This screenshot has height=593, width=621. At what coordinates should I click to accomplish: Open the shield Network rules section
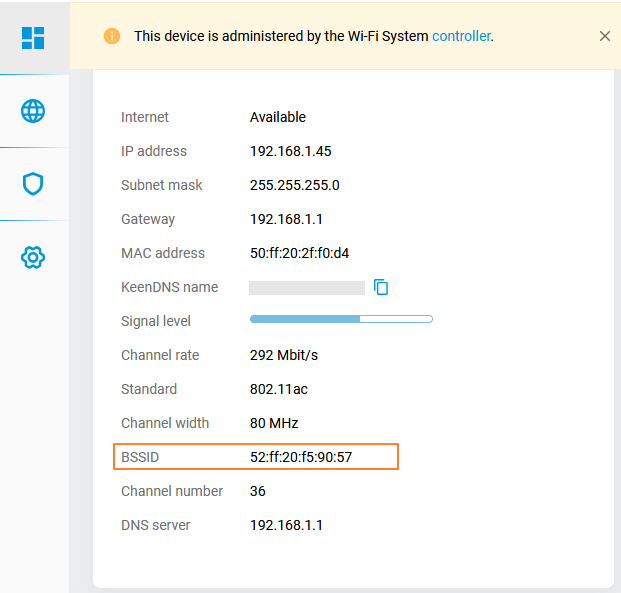click(x=33, y=184)
